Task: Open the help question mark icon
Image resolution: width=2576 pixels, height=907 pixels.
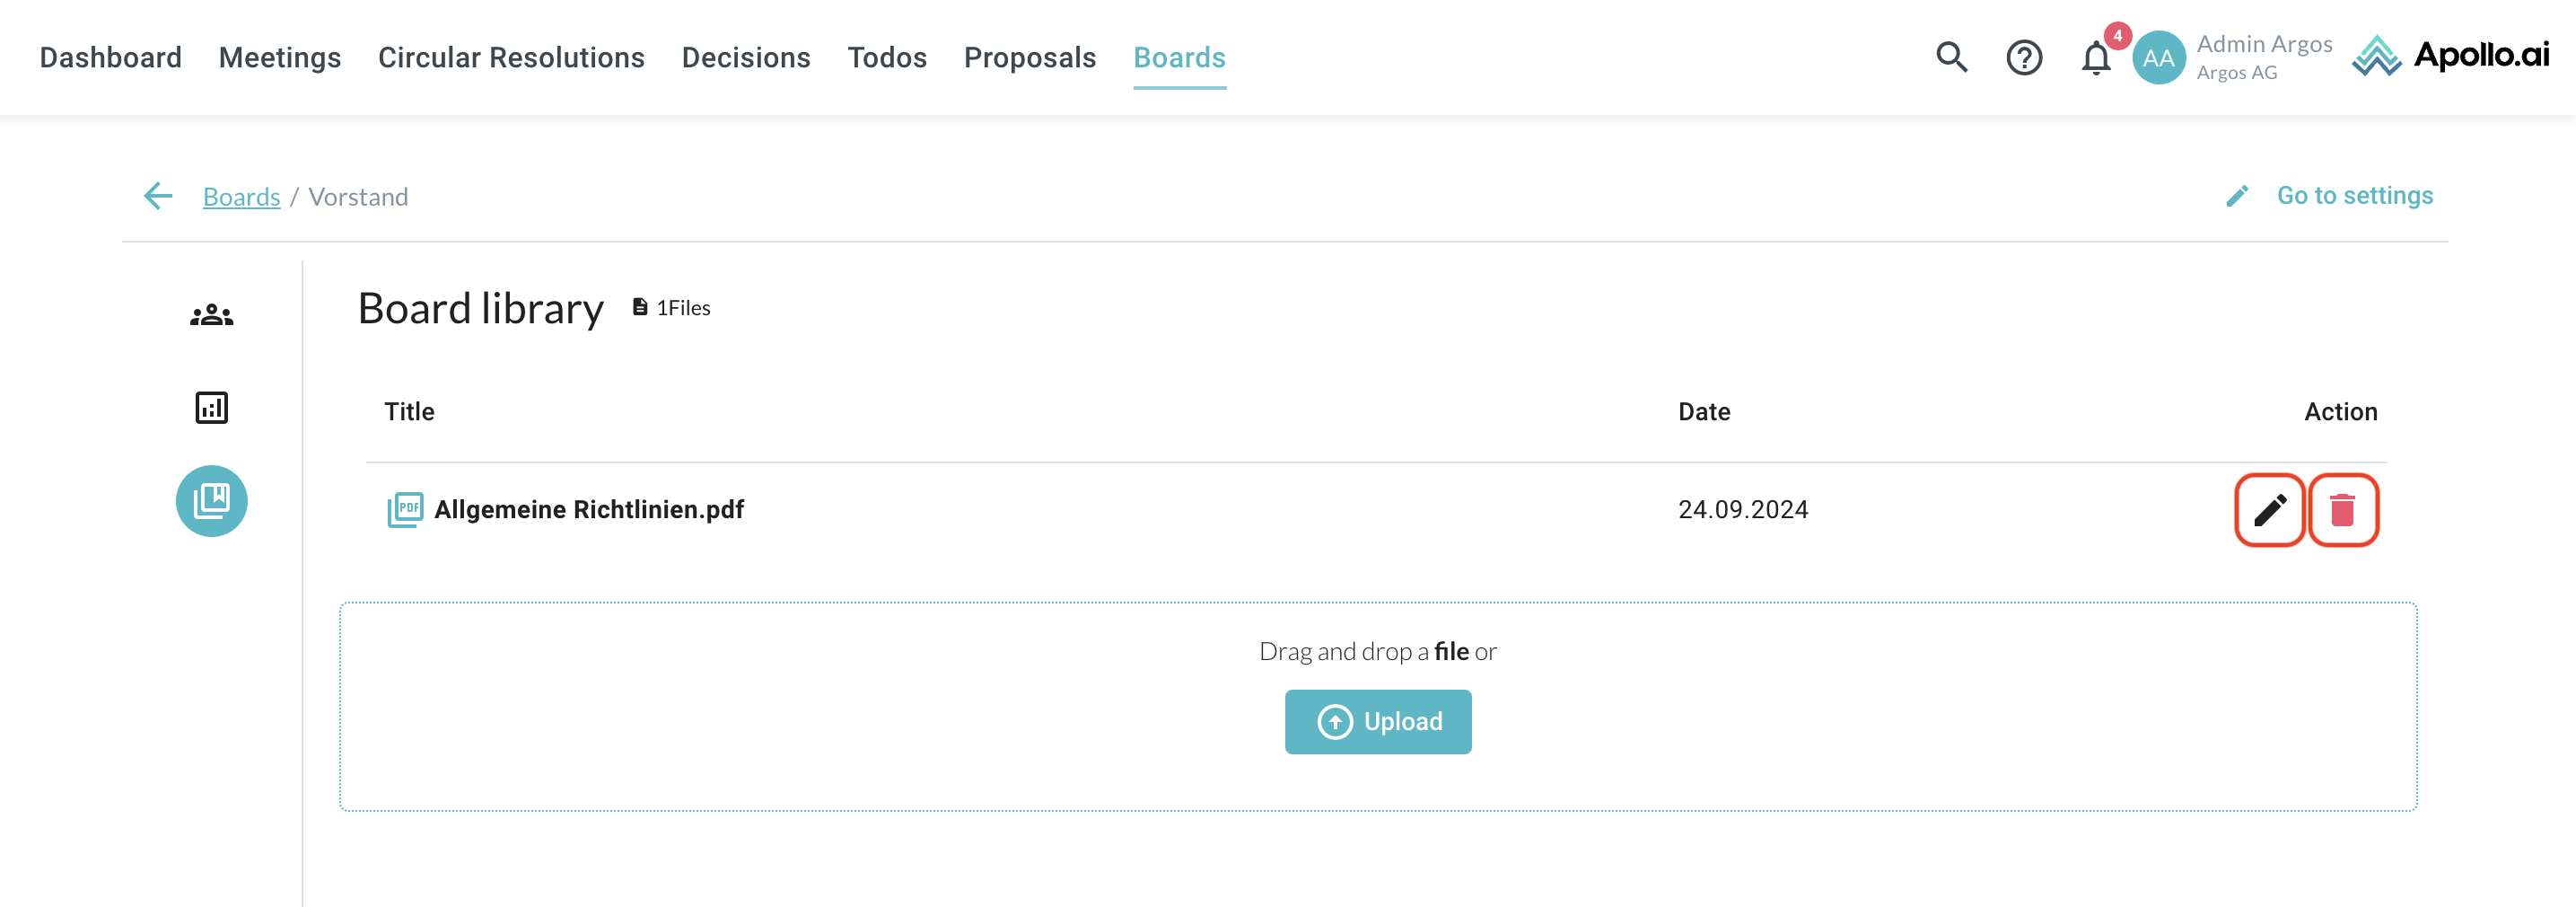Action: (2023, 58)
